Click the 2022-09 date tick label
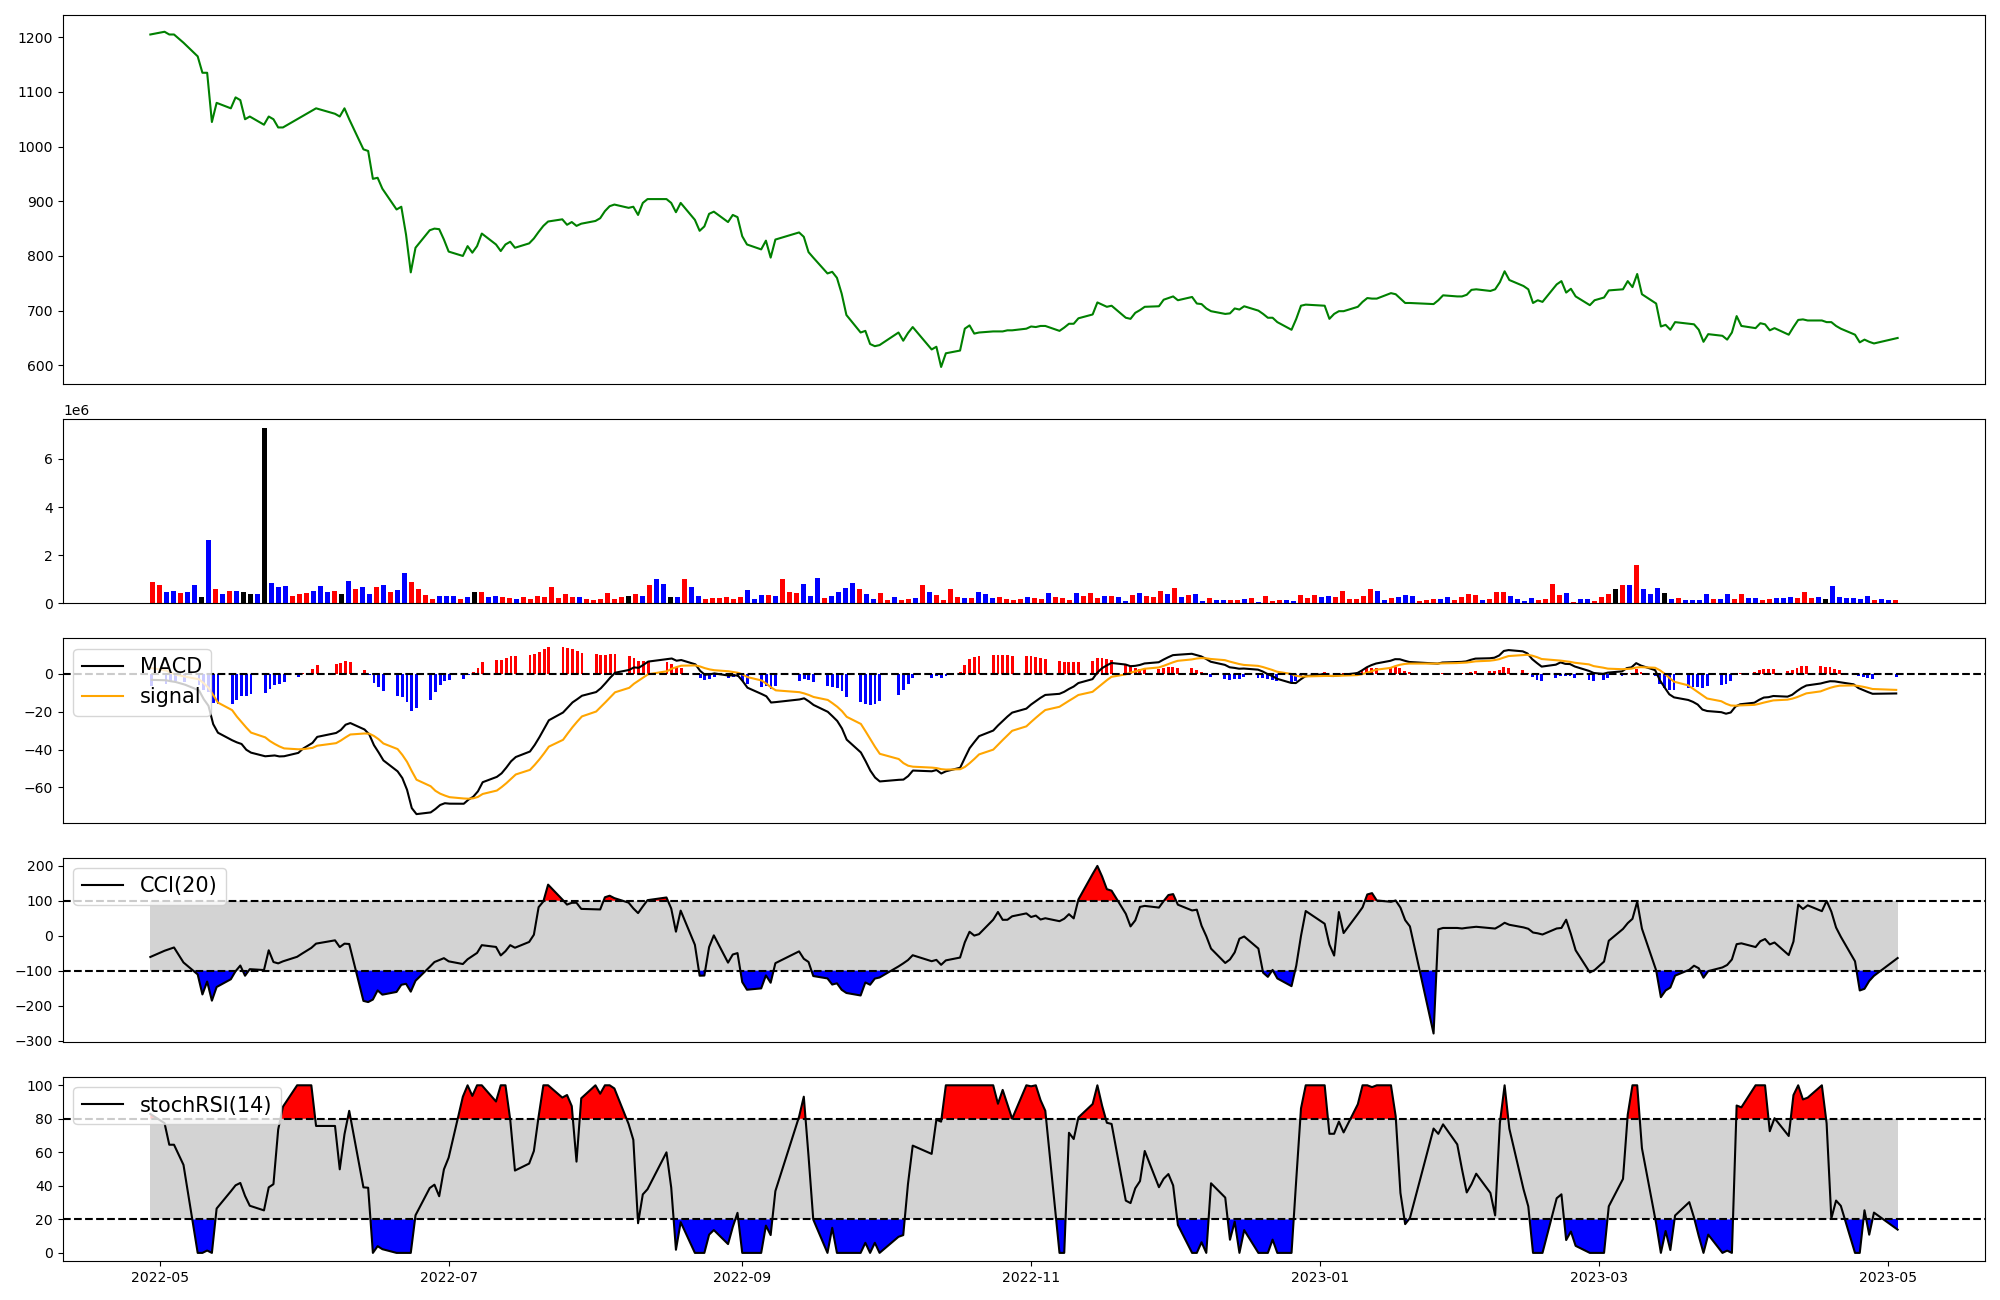The width and height of the screenshot is (2000, 1300). point(742,1277)
